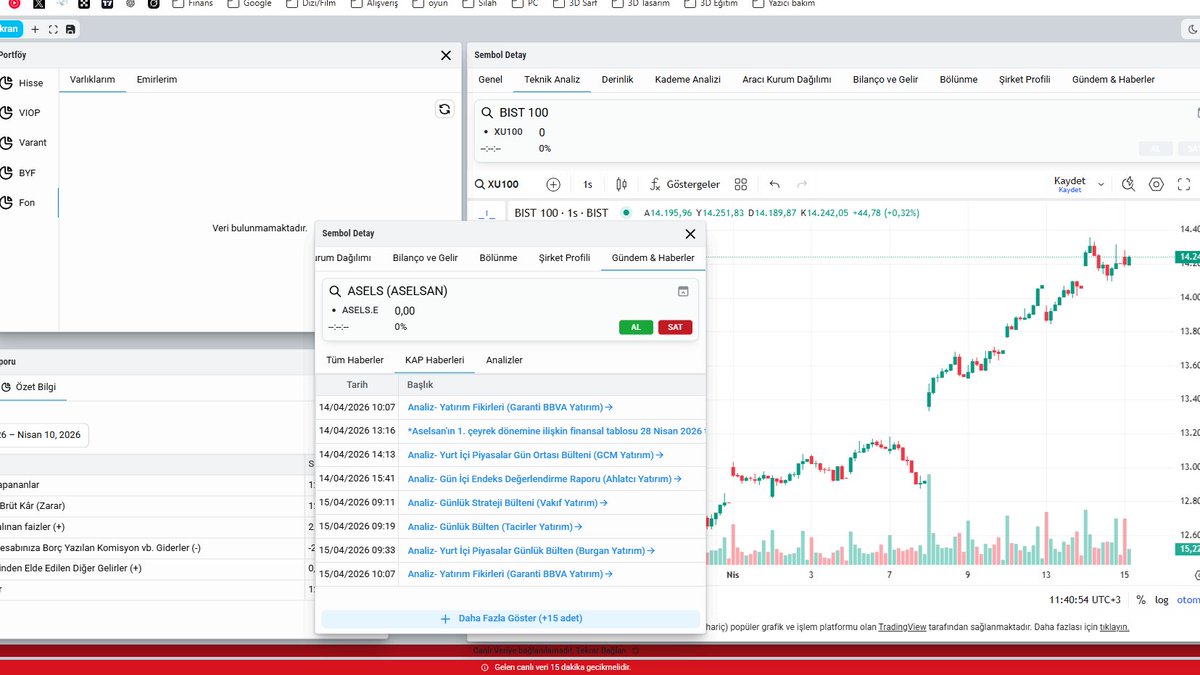Close the ASELS Sembol Detay window

689,234
